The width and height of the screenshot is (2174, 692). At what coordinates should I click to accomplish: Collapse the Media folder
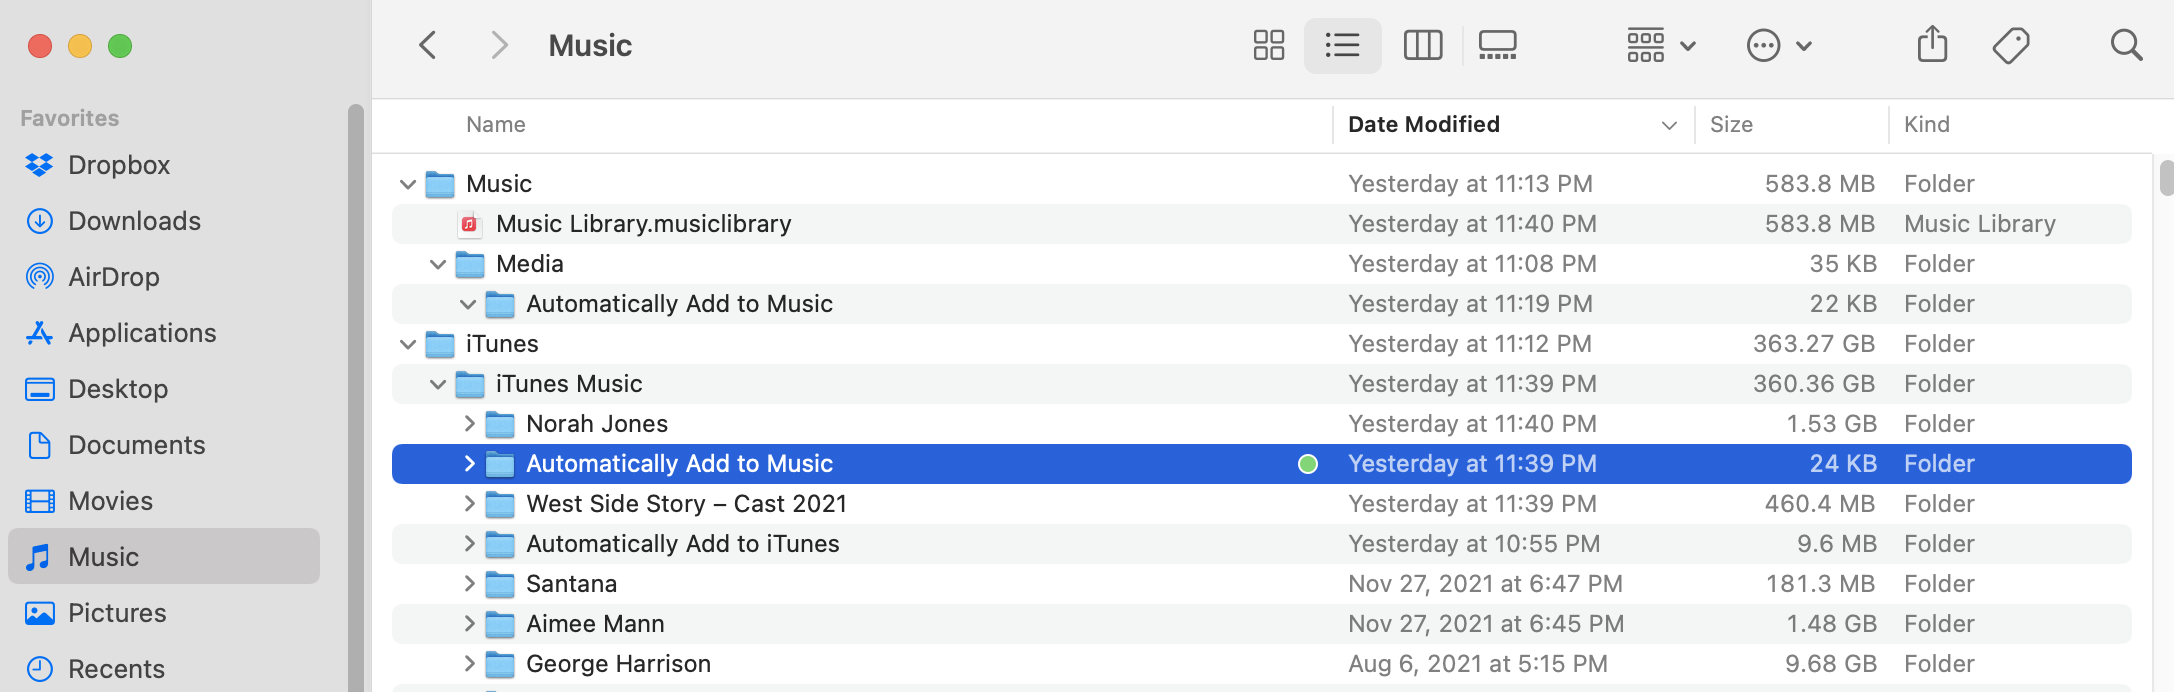(x=438, y=264)
